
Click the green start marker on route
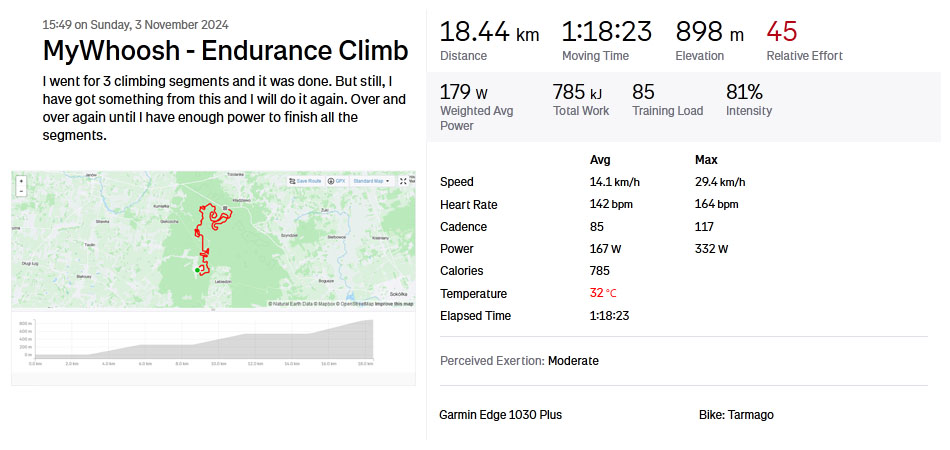point(197,270)
